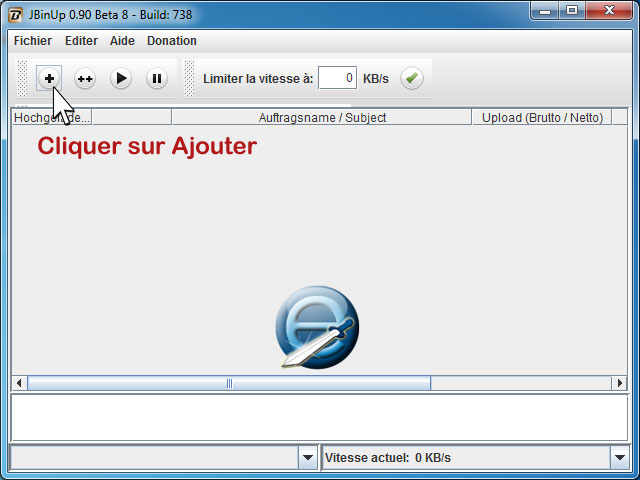This screenshot has width=640, height=480.
Task: Click the empty log text area
Action: [x=320, y=418]
